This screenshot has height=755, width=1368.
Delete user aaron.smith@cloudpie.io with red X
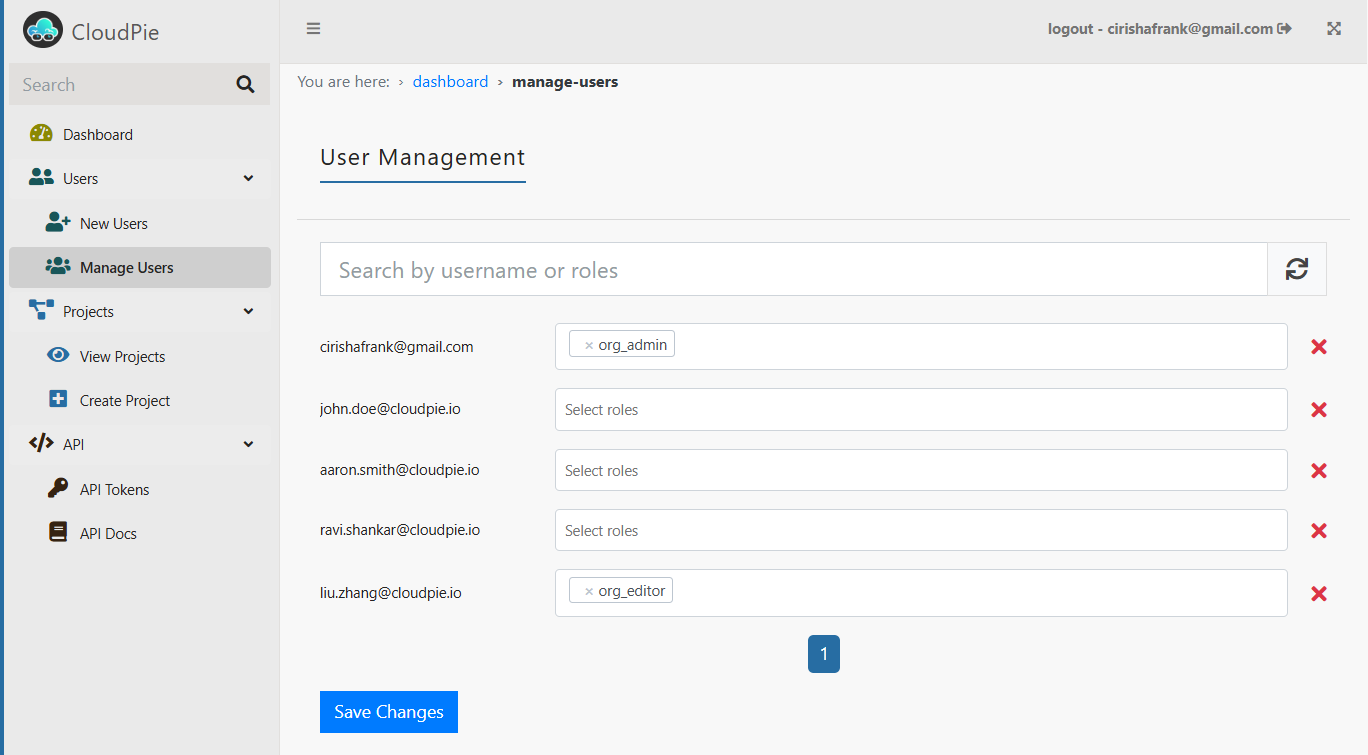click(1319, 471)
